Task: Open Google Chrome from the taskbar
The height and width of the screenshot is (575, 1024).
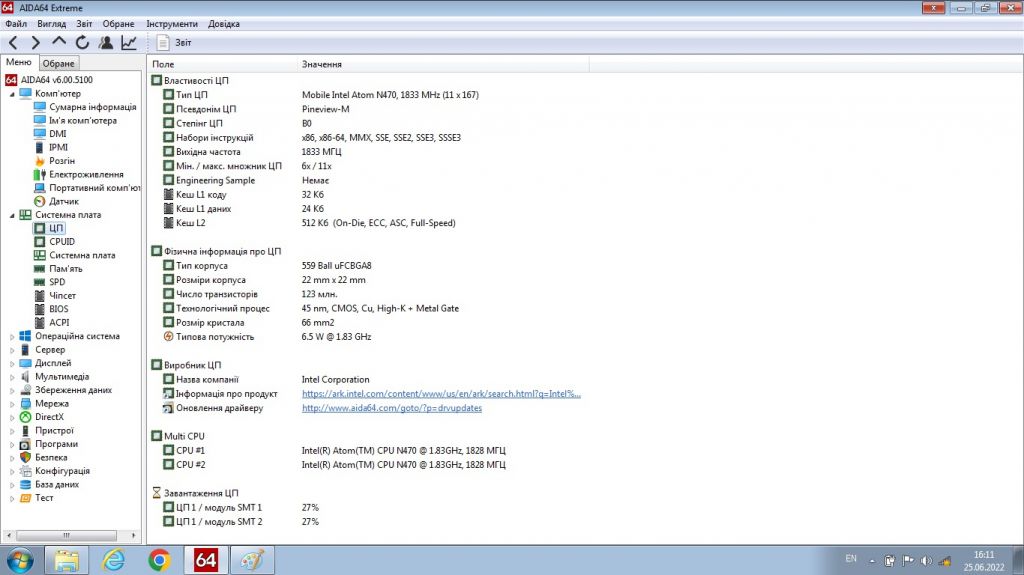Action: click(x=159, y=560)
